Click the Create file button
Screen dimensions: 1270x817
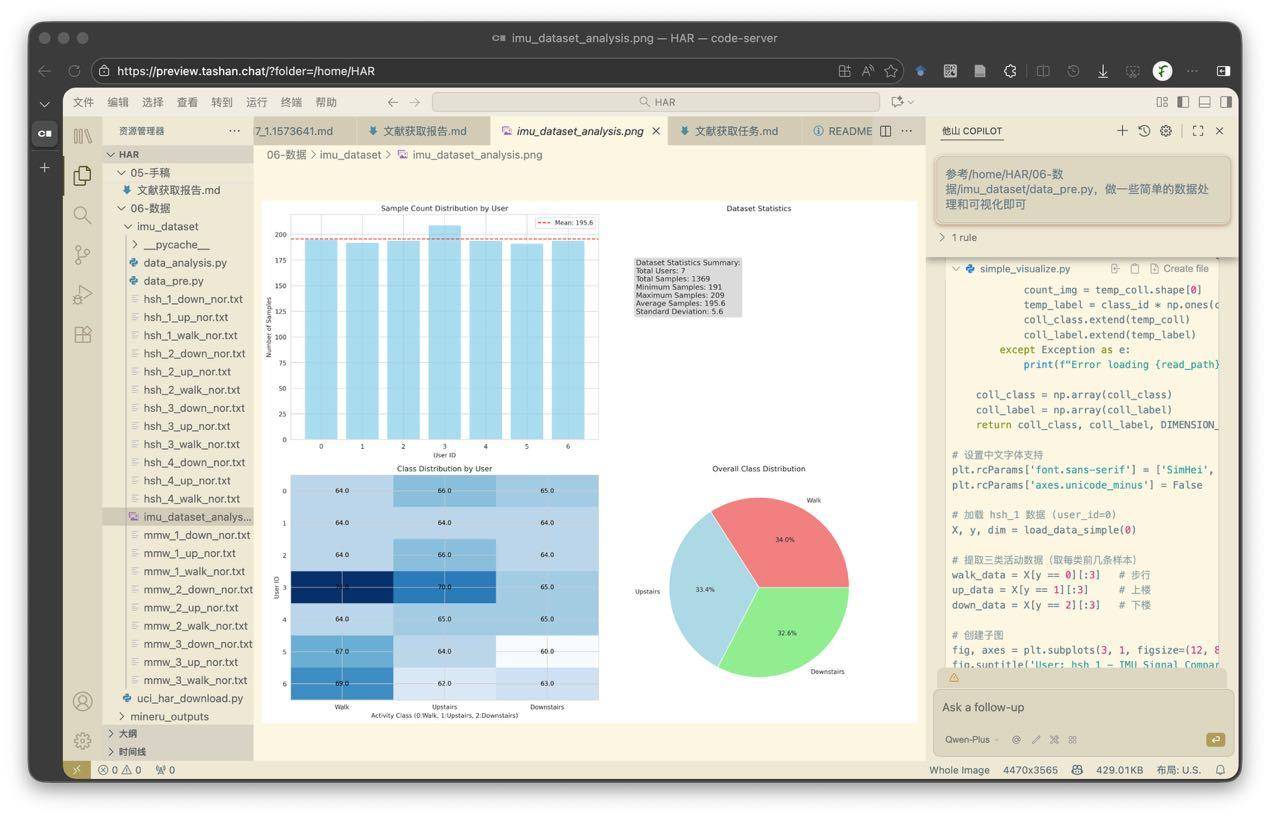tap(1179, 269)
